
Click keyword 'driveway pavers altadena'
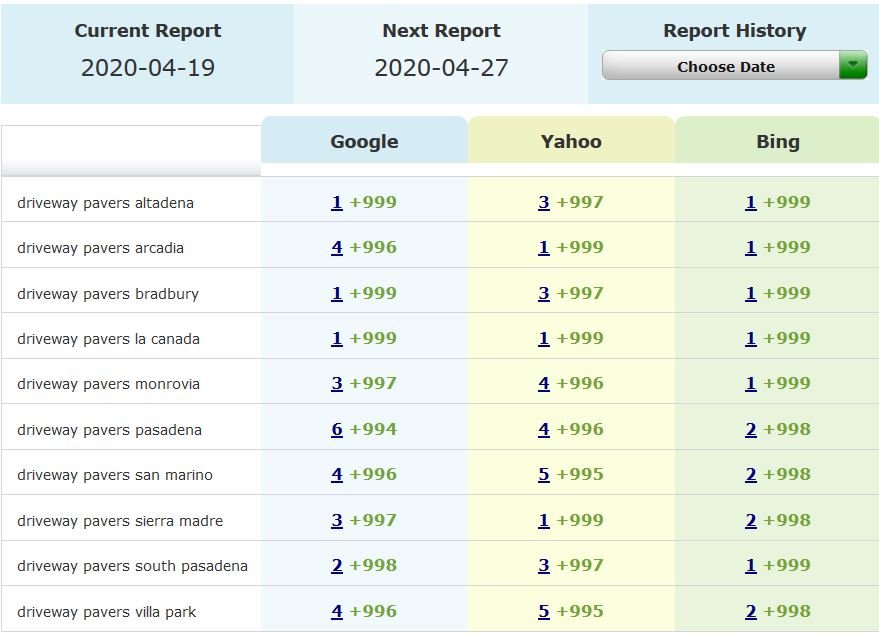tap(105, 203)
